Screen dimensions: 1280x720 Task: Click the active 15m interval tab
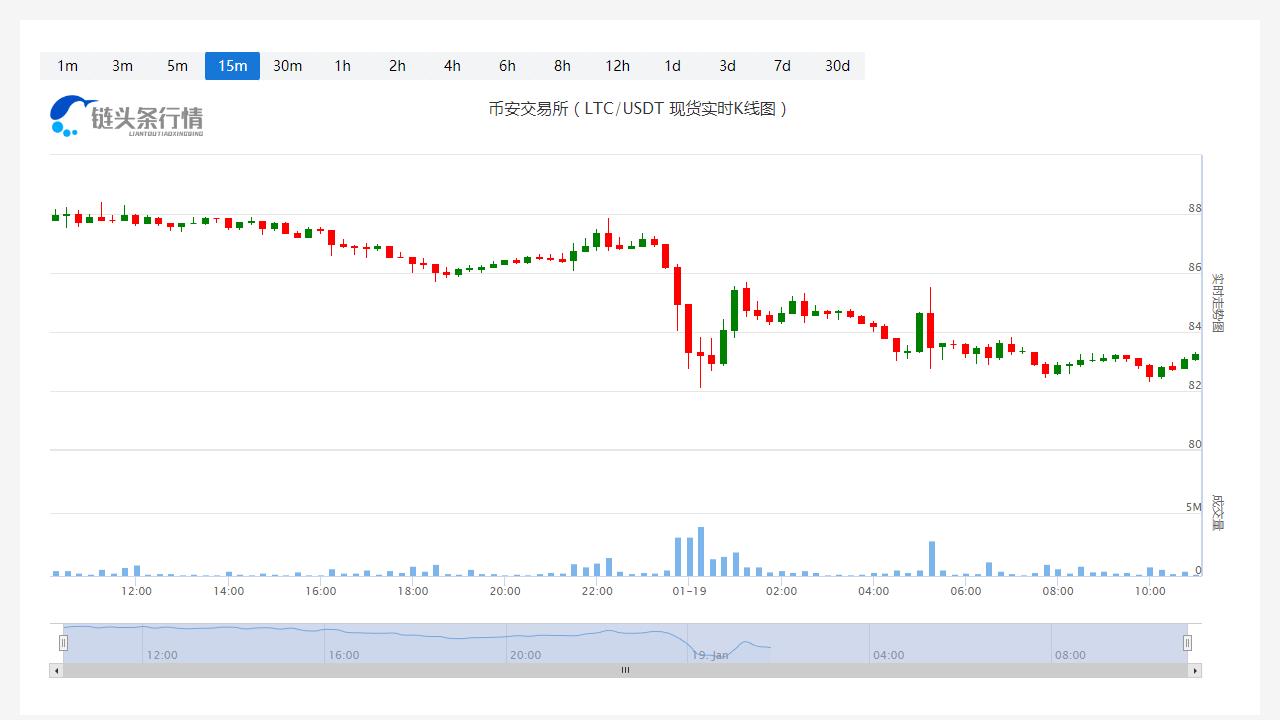(x=232, y=66)
